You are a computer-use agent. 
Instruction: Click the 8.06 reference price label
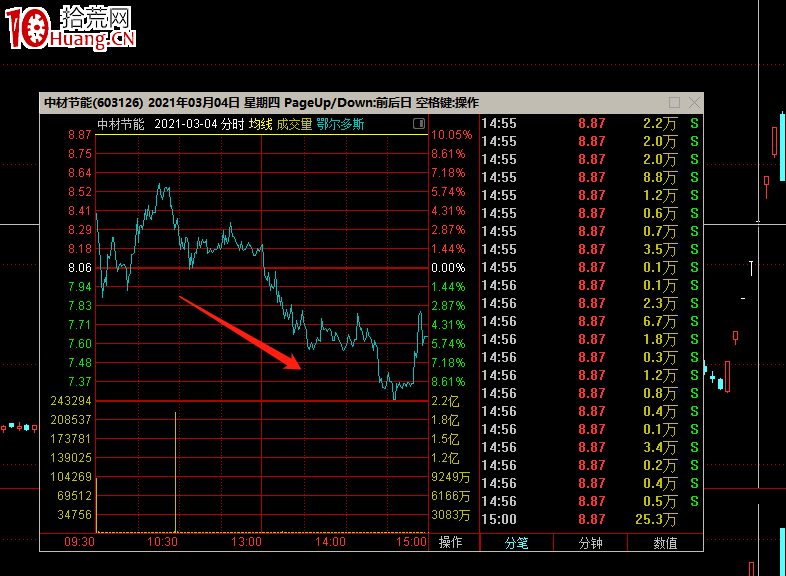(80, 268)
